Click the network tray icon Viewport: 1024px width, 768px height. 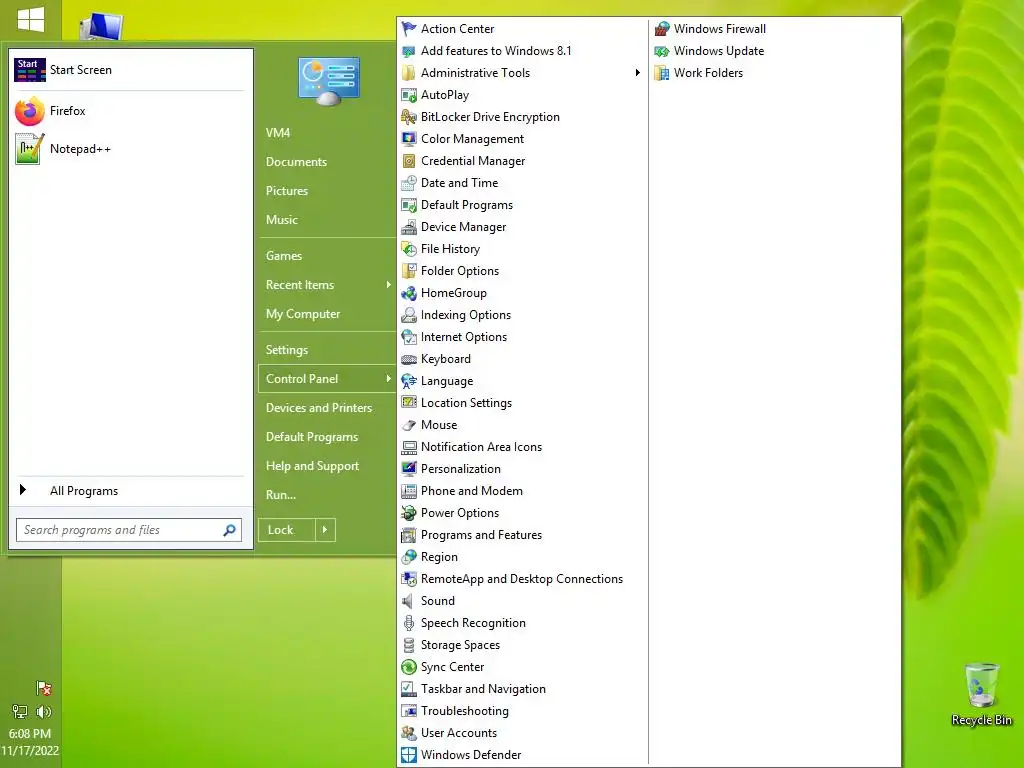coord(20,712)
